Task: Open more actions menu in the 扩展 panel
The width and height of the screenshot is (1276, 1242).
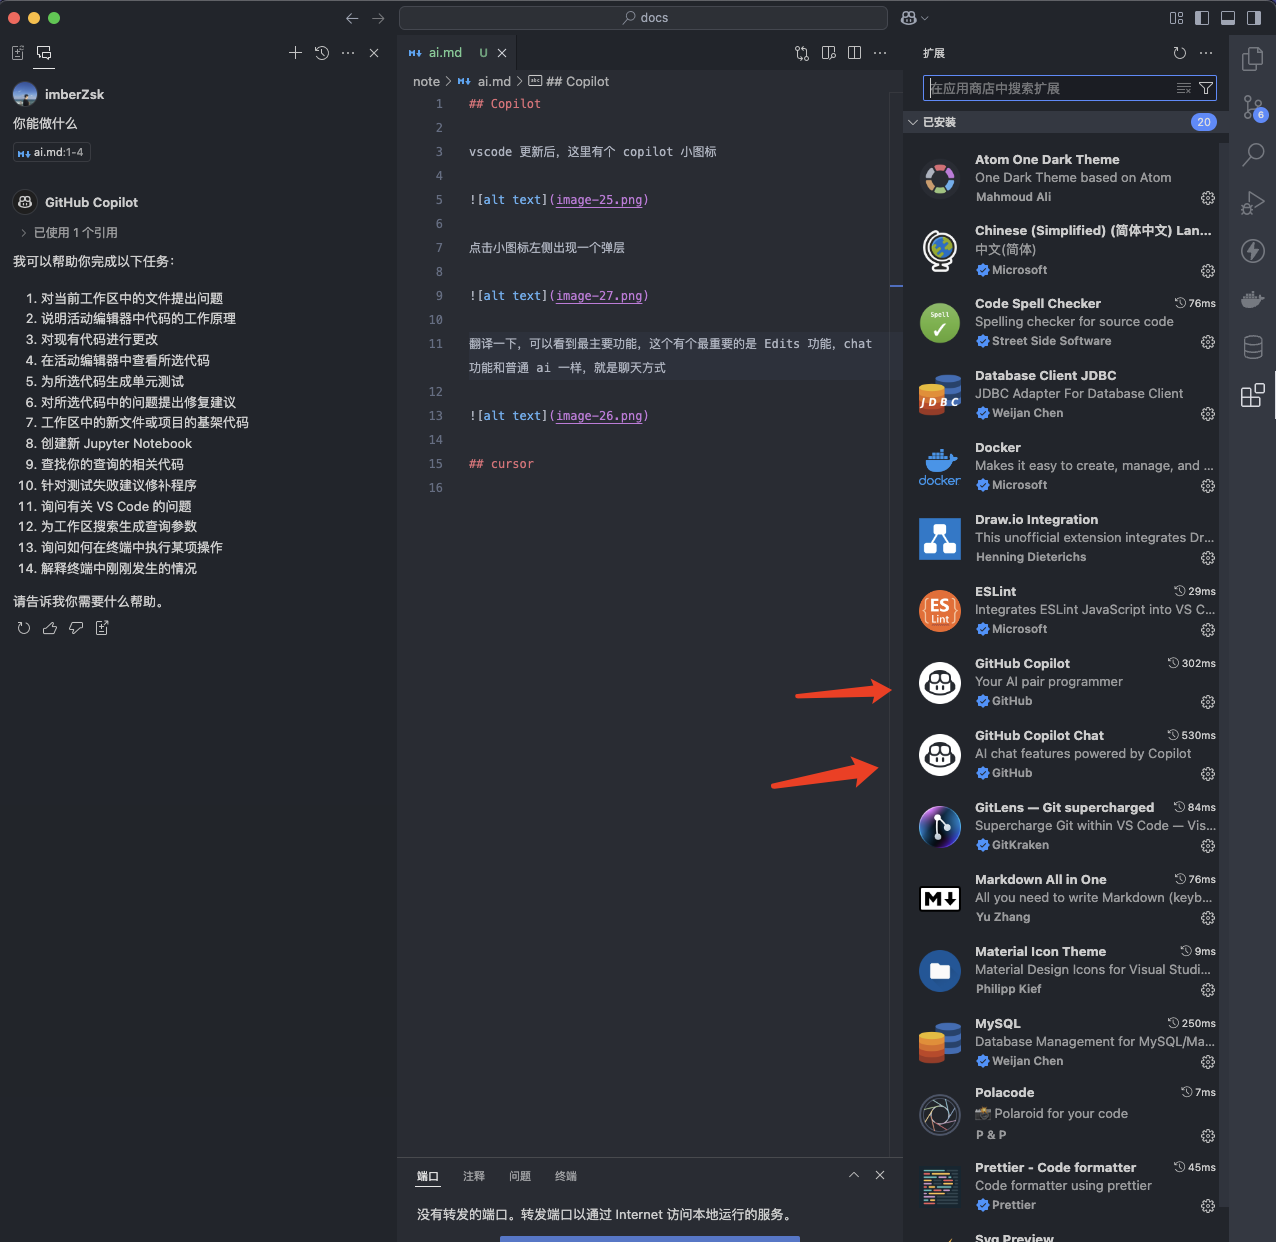Action: [1206, 53]
